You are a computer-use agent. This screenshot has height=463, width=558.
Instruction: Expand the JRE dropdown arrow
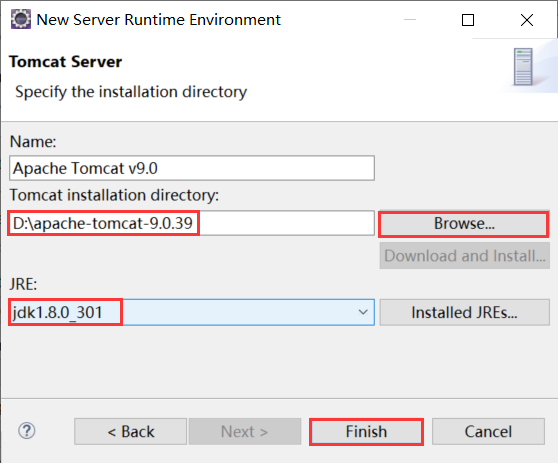[x=363, y=312]
